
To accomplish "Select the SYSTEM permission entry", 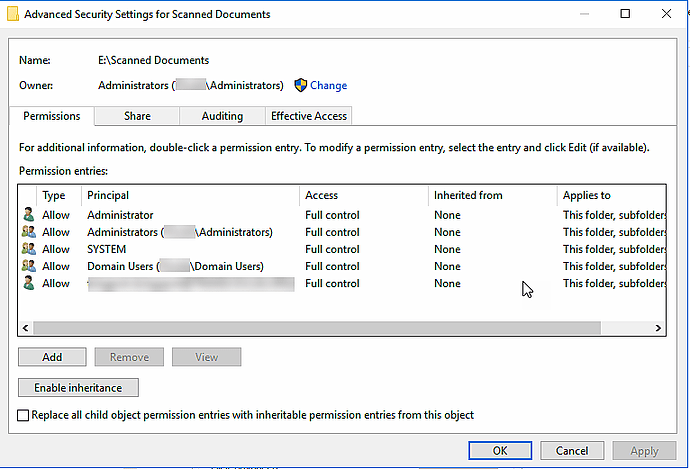I will (107, 249).
